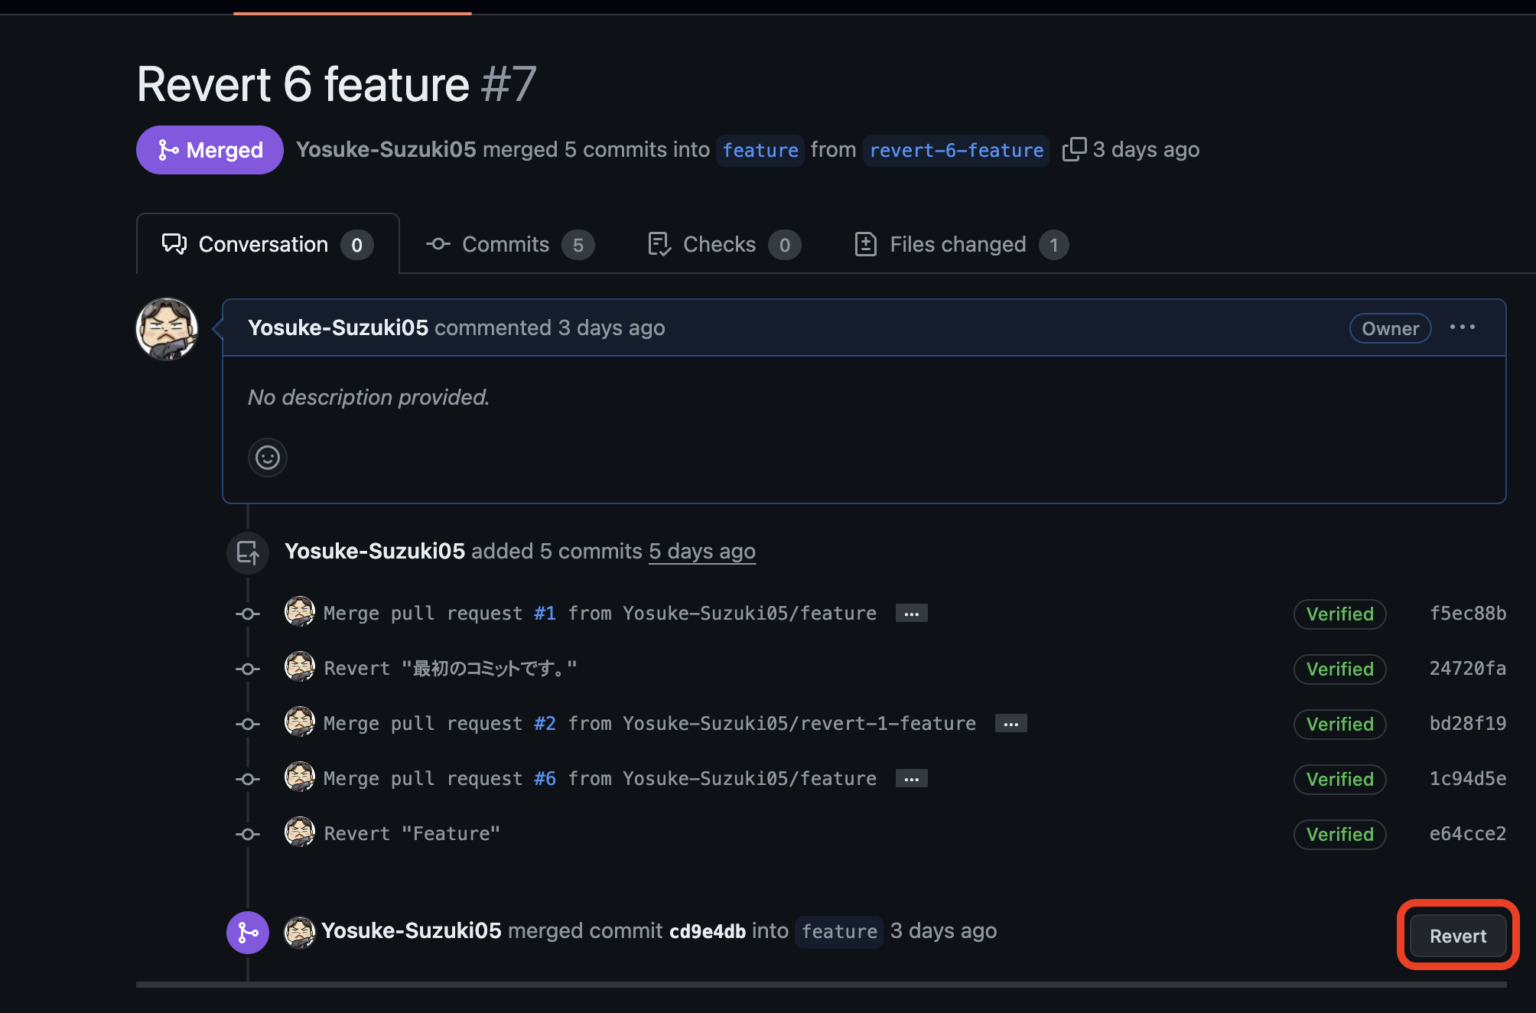
Task: Click the Verified badge for commit f5ec88b
Action: click(x=1339, y=614)
